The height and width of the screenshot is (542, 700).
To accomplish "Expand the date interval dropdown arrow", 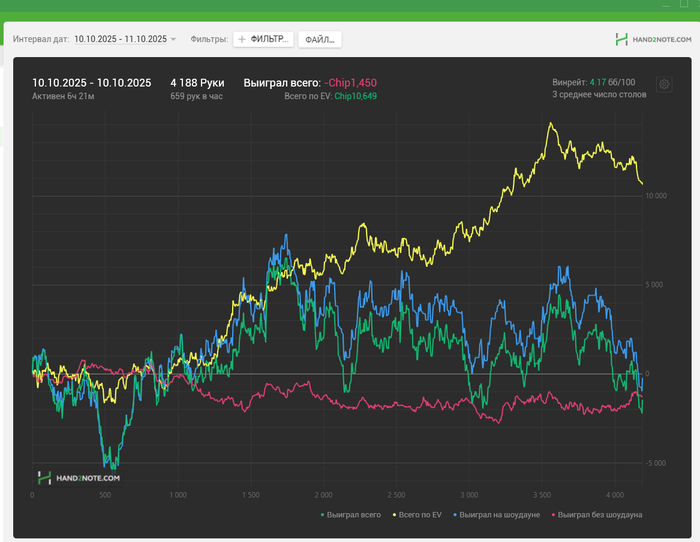I will [173, 39].
